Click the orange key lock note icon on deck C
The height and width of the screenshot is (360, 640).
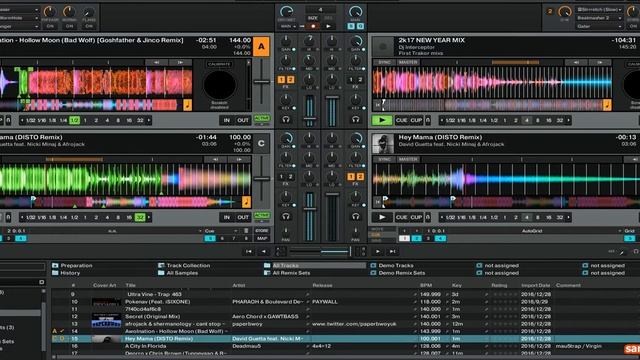coord(246,202)
